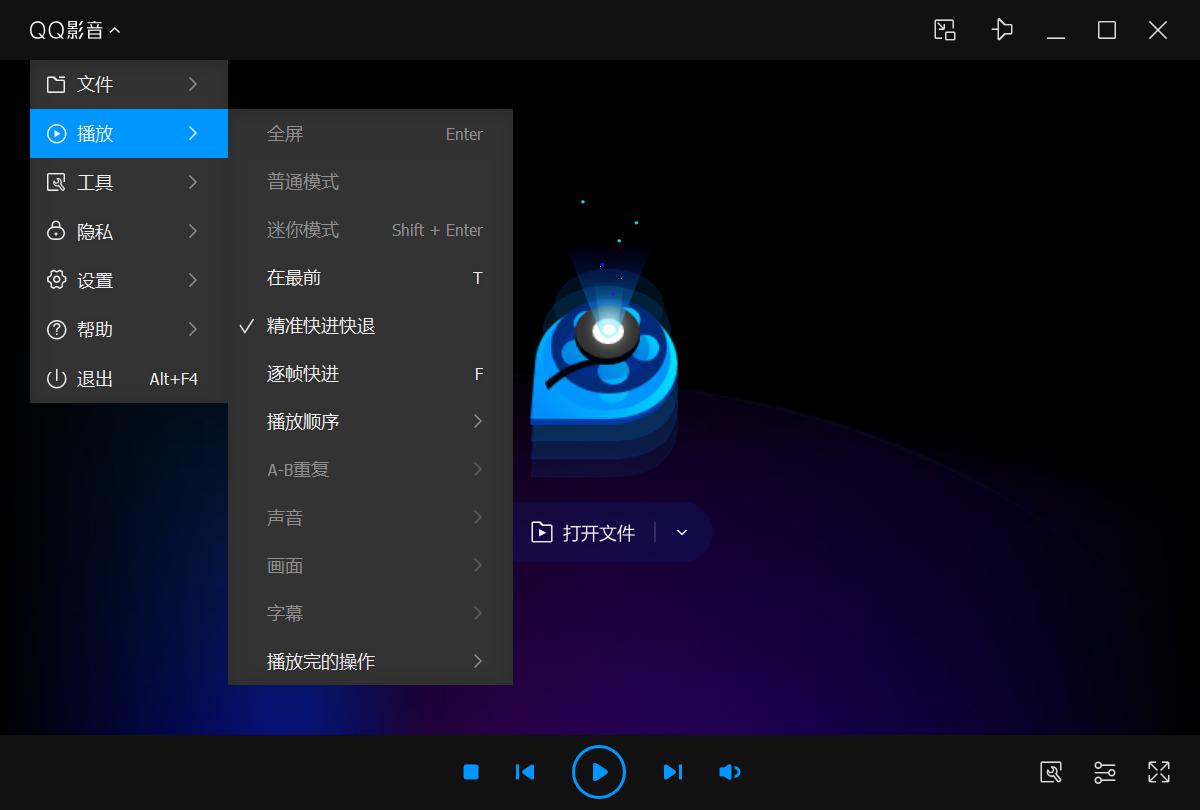This screenshot has height=810, width=1200.
Task: Expand the 播放完的操作 submenu
Action: (321, 661)
